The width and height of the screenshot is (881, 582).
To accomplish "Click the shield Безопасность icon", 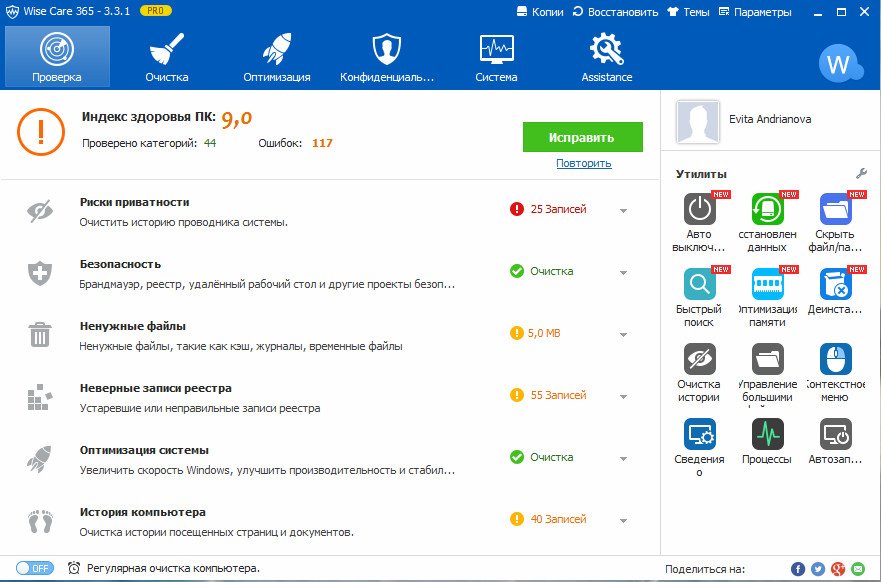I will [x=40, y=273].
